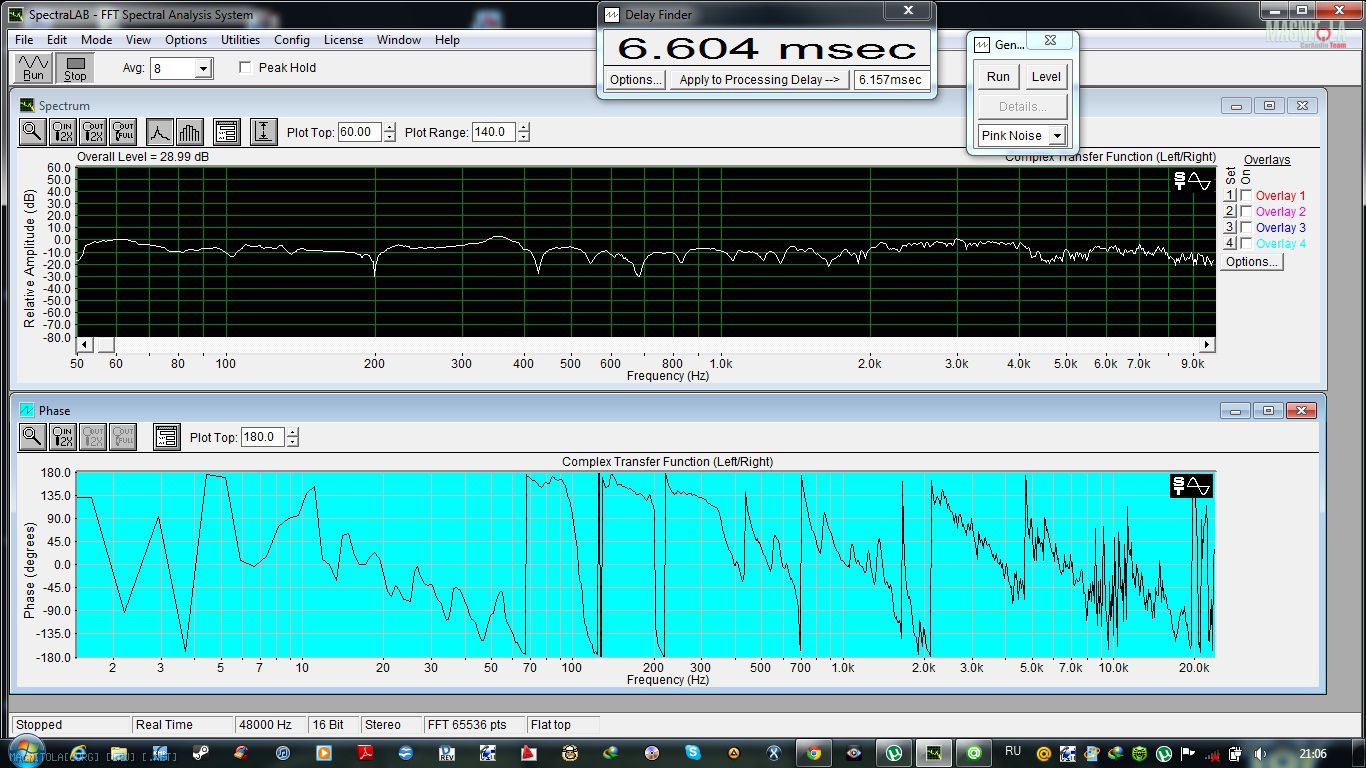Decrease Phase Plot Top with down arrow
Image resolution: width=1366 pixels, height=768 pixels.
click(292, 442)
